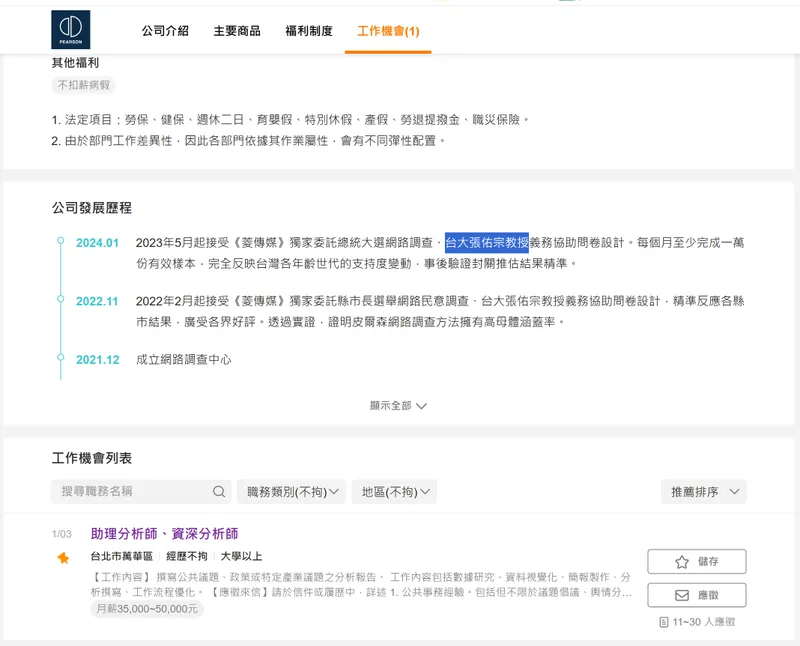Click the star icon in 儲存 button
Screen dimensions: 800x646
[x=682, y=562]
